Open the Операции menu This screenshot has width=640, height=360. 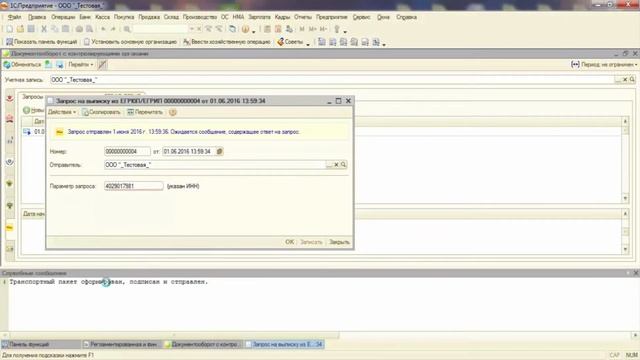tap(63, 17)
